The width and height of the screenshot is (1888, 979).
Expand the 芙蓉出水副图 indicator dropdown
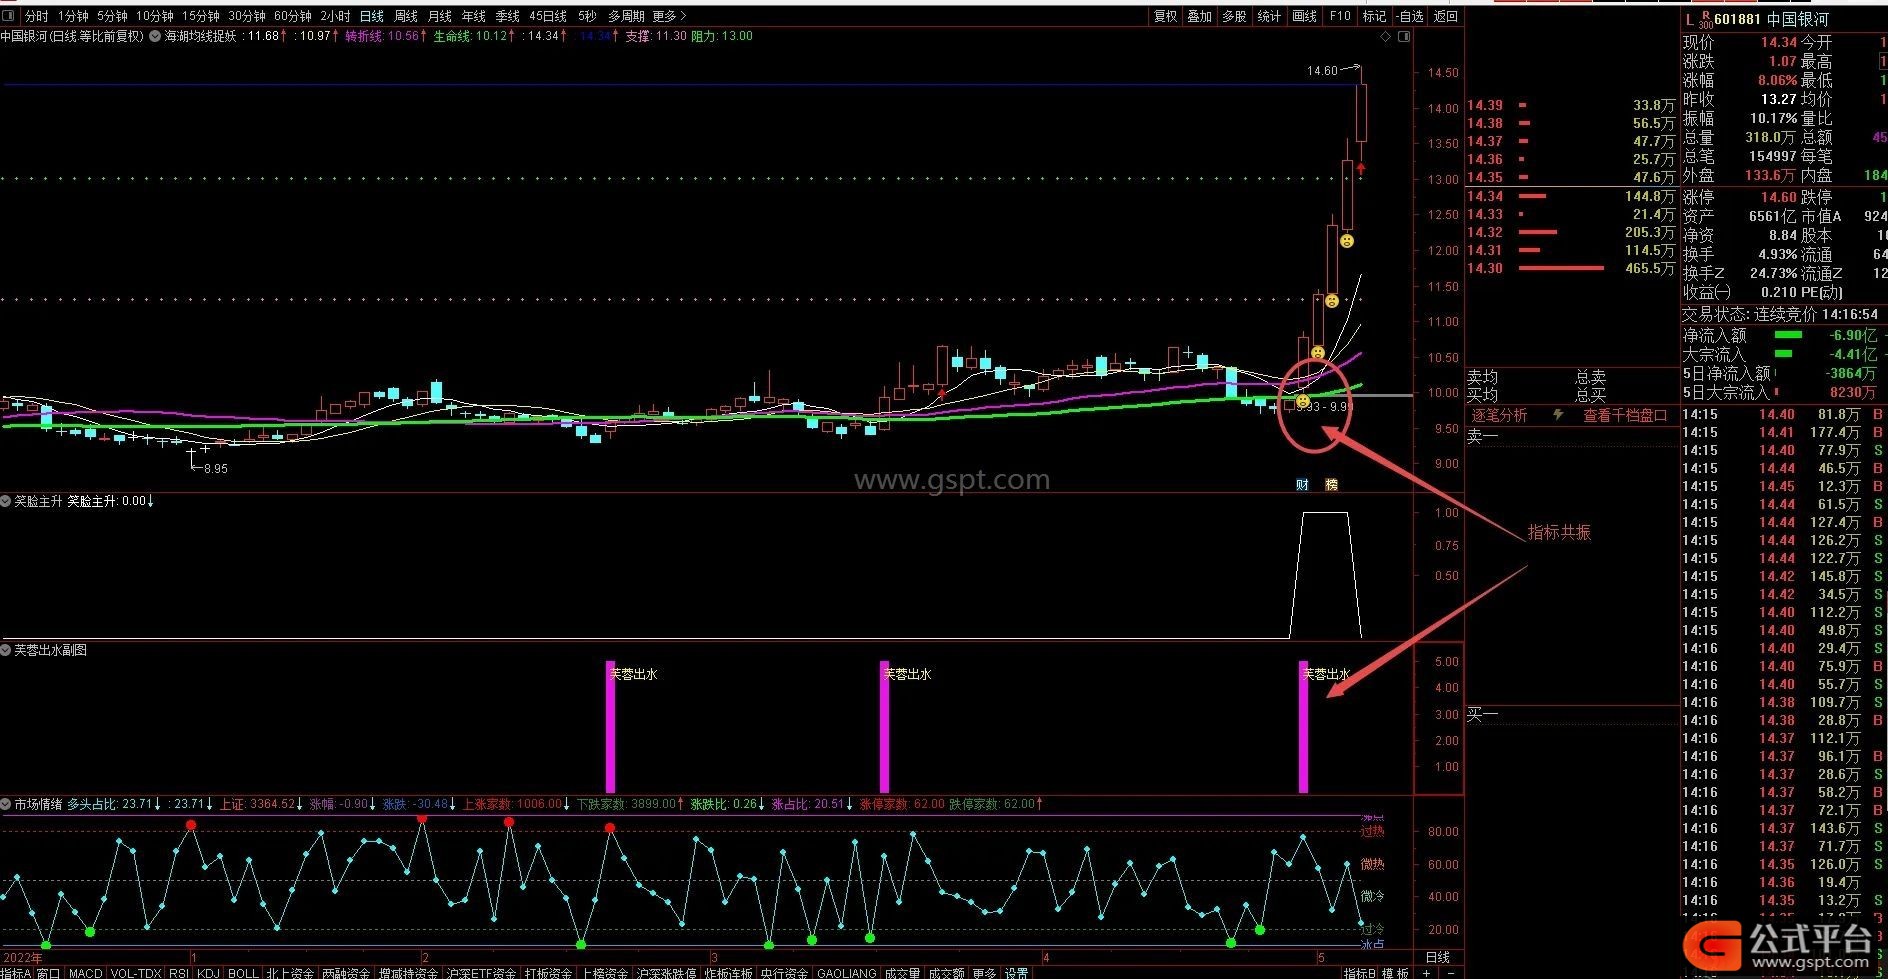click(x=6, y=650)
